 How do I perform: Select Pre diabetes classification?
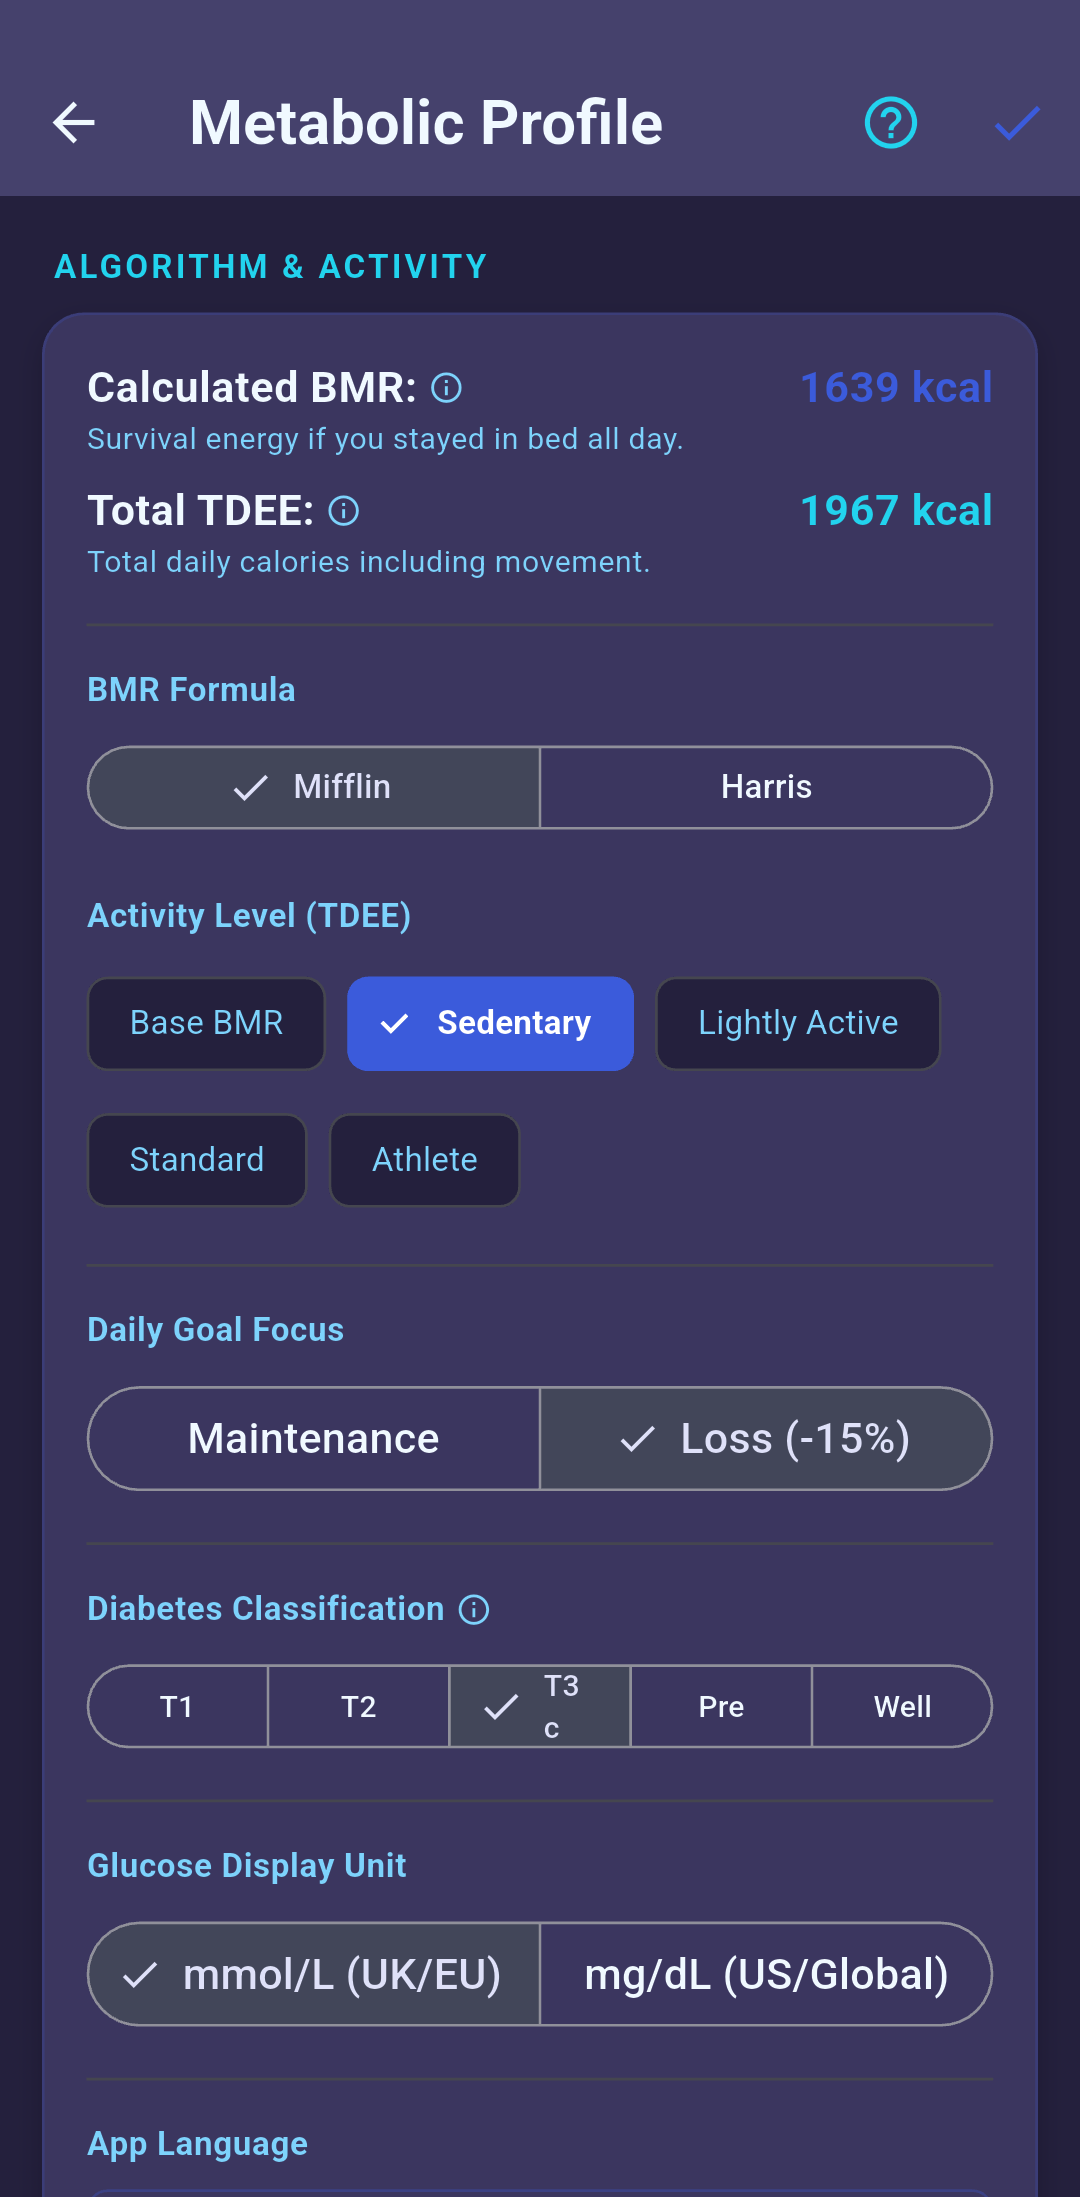(721, 1707)
